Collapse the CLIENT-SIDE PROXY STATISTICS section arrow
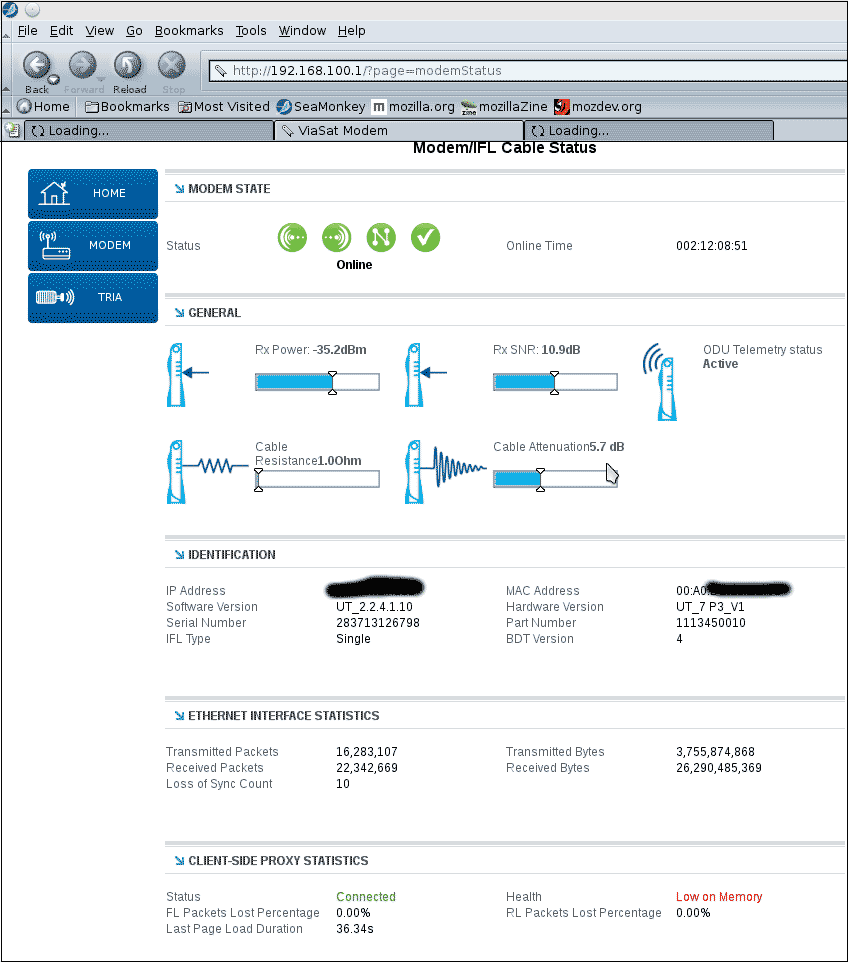Screen dimensions: 848x962 (x=179, y=861)
